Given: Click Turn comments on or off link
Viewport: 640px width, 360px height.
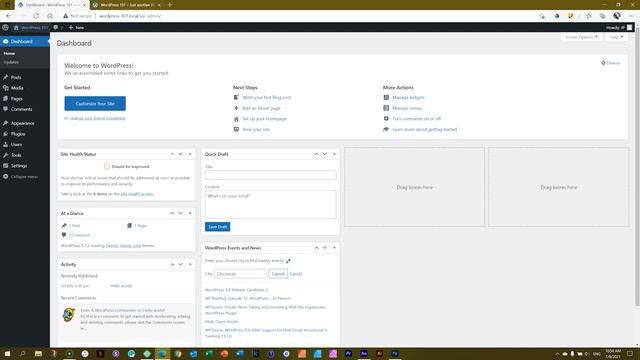Looking at the screenshot, I should [x=416, y=118].
